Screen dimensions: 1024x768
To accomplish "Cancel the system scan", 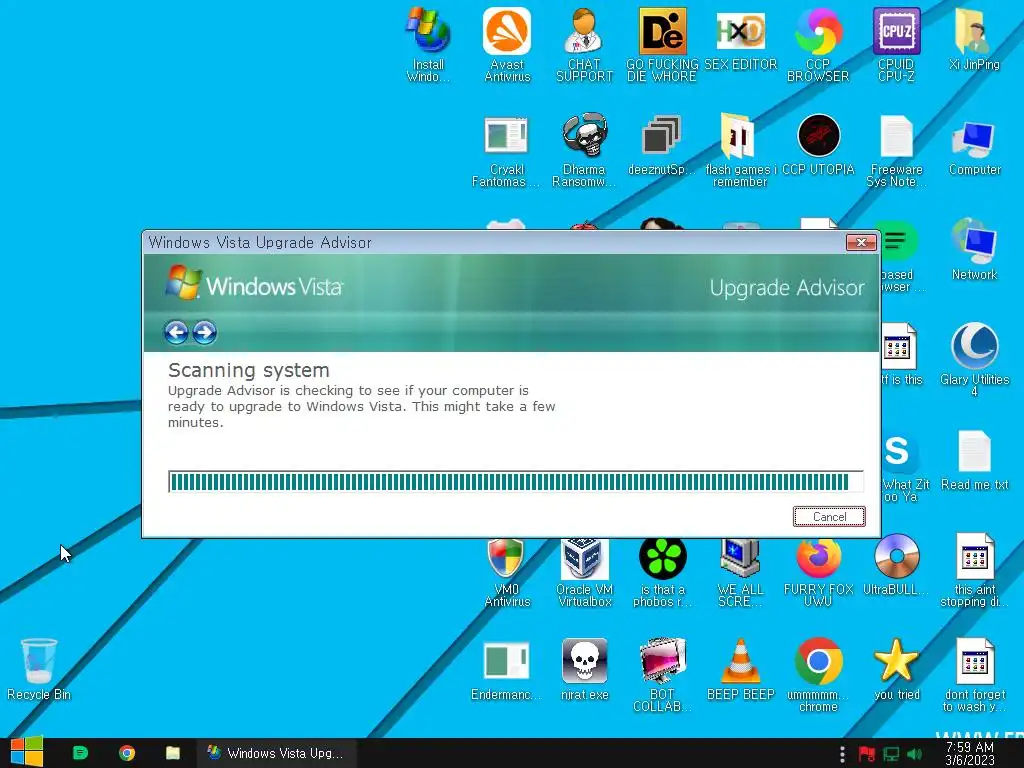I will pyautogui.click(x=829, y=517).
